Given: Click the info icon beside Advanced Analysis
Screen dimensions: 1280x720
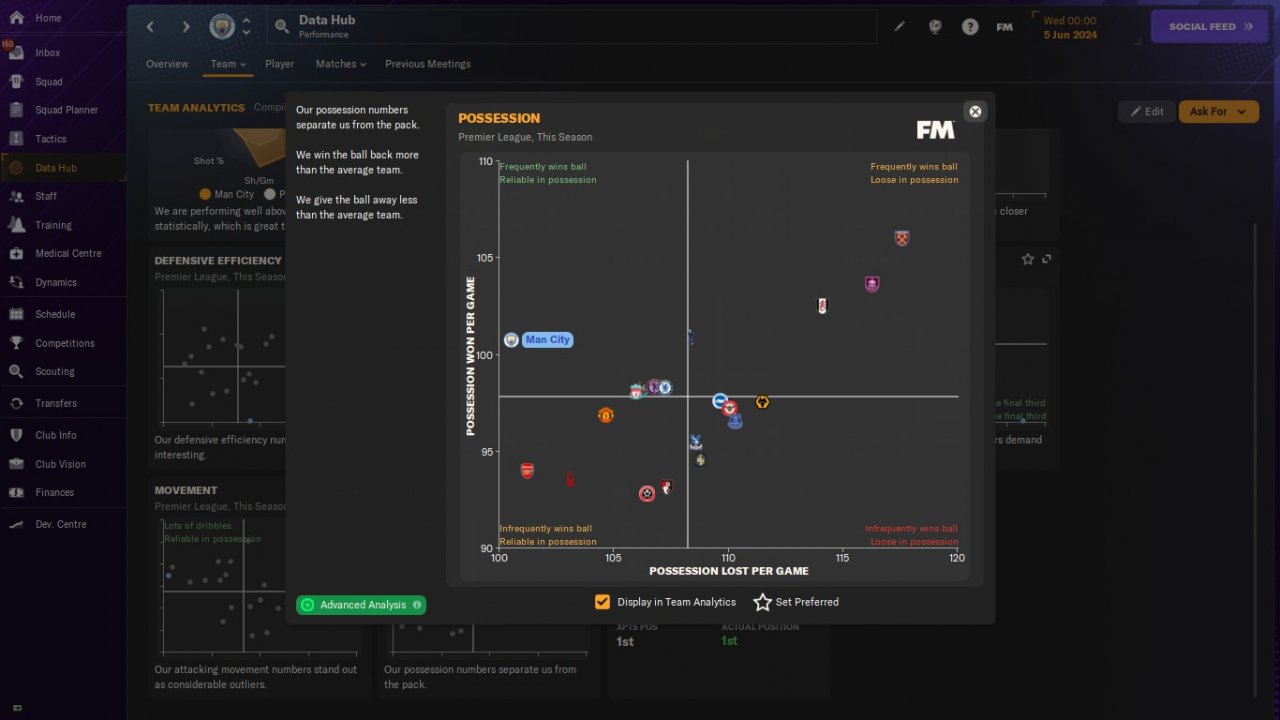Looking at the screenshot, I should click(x=417, y=605).
